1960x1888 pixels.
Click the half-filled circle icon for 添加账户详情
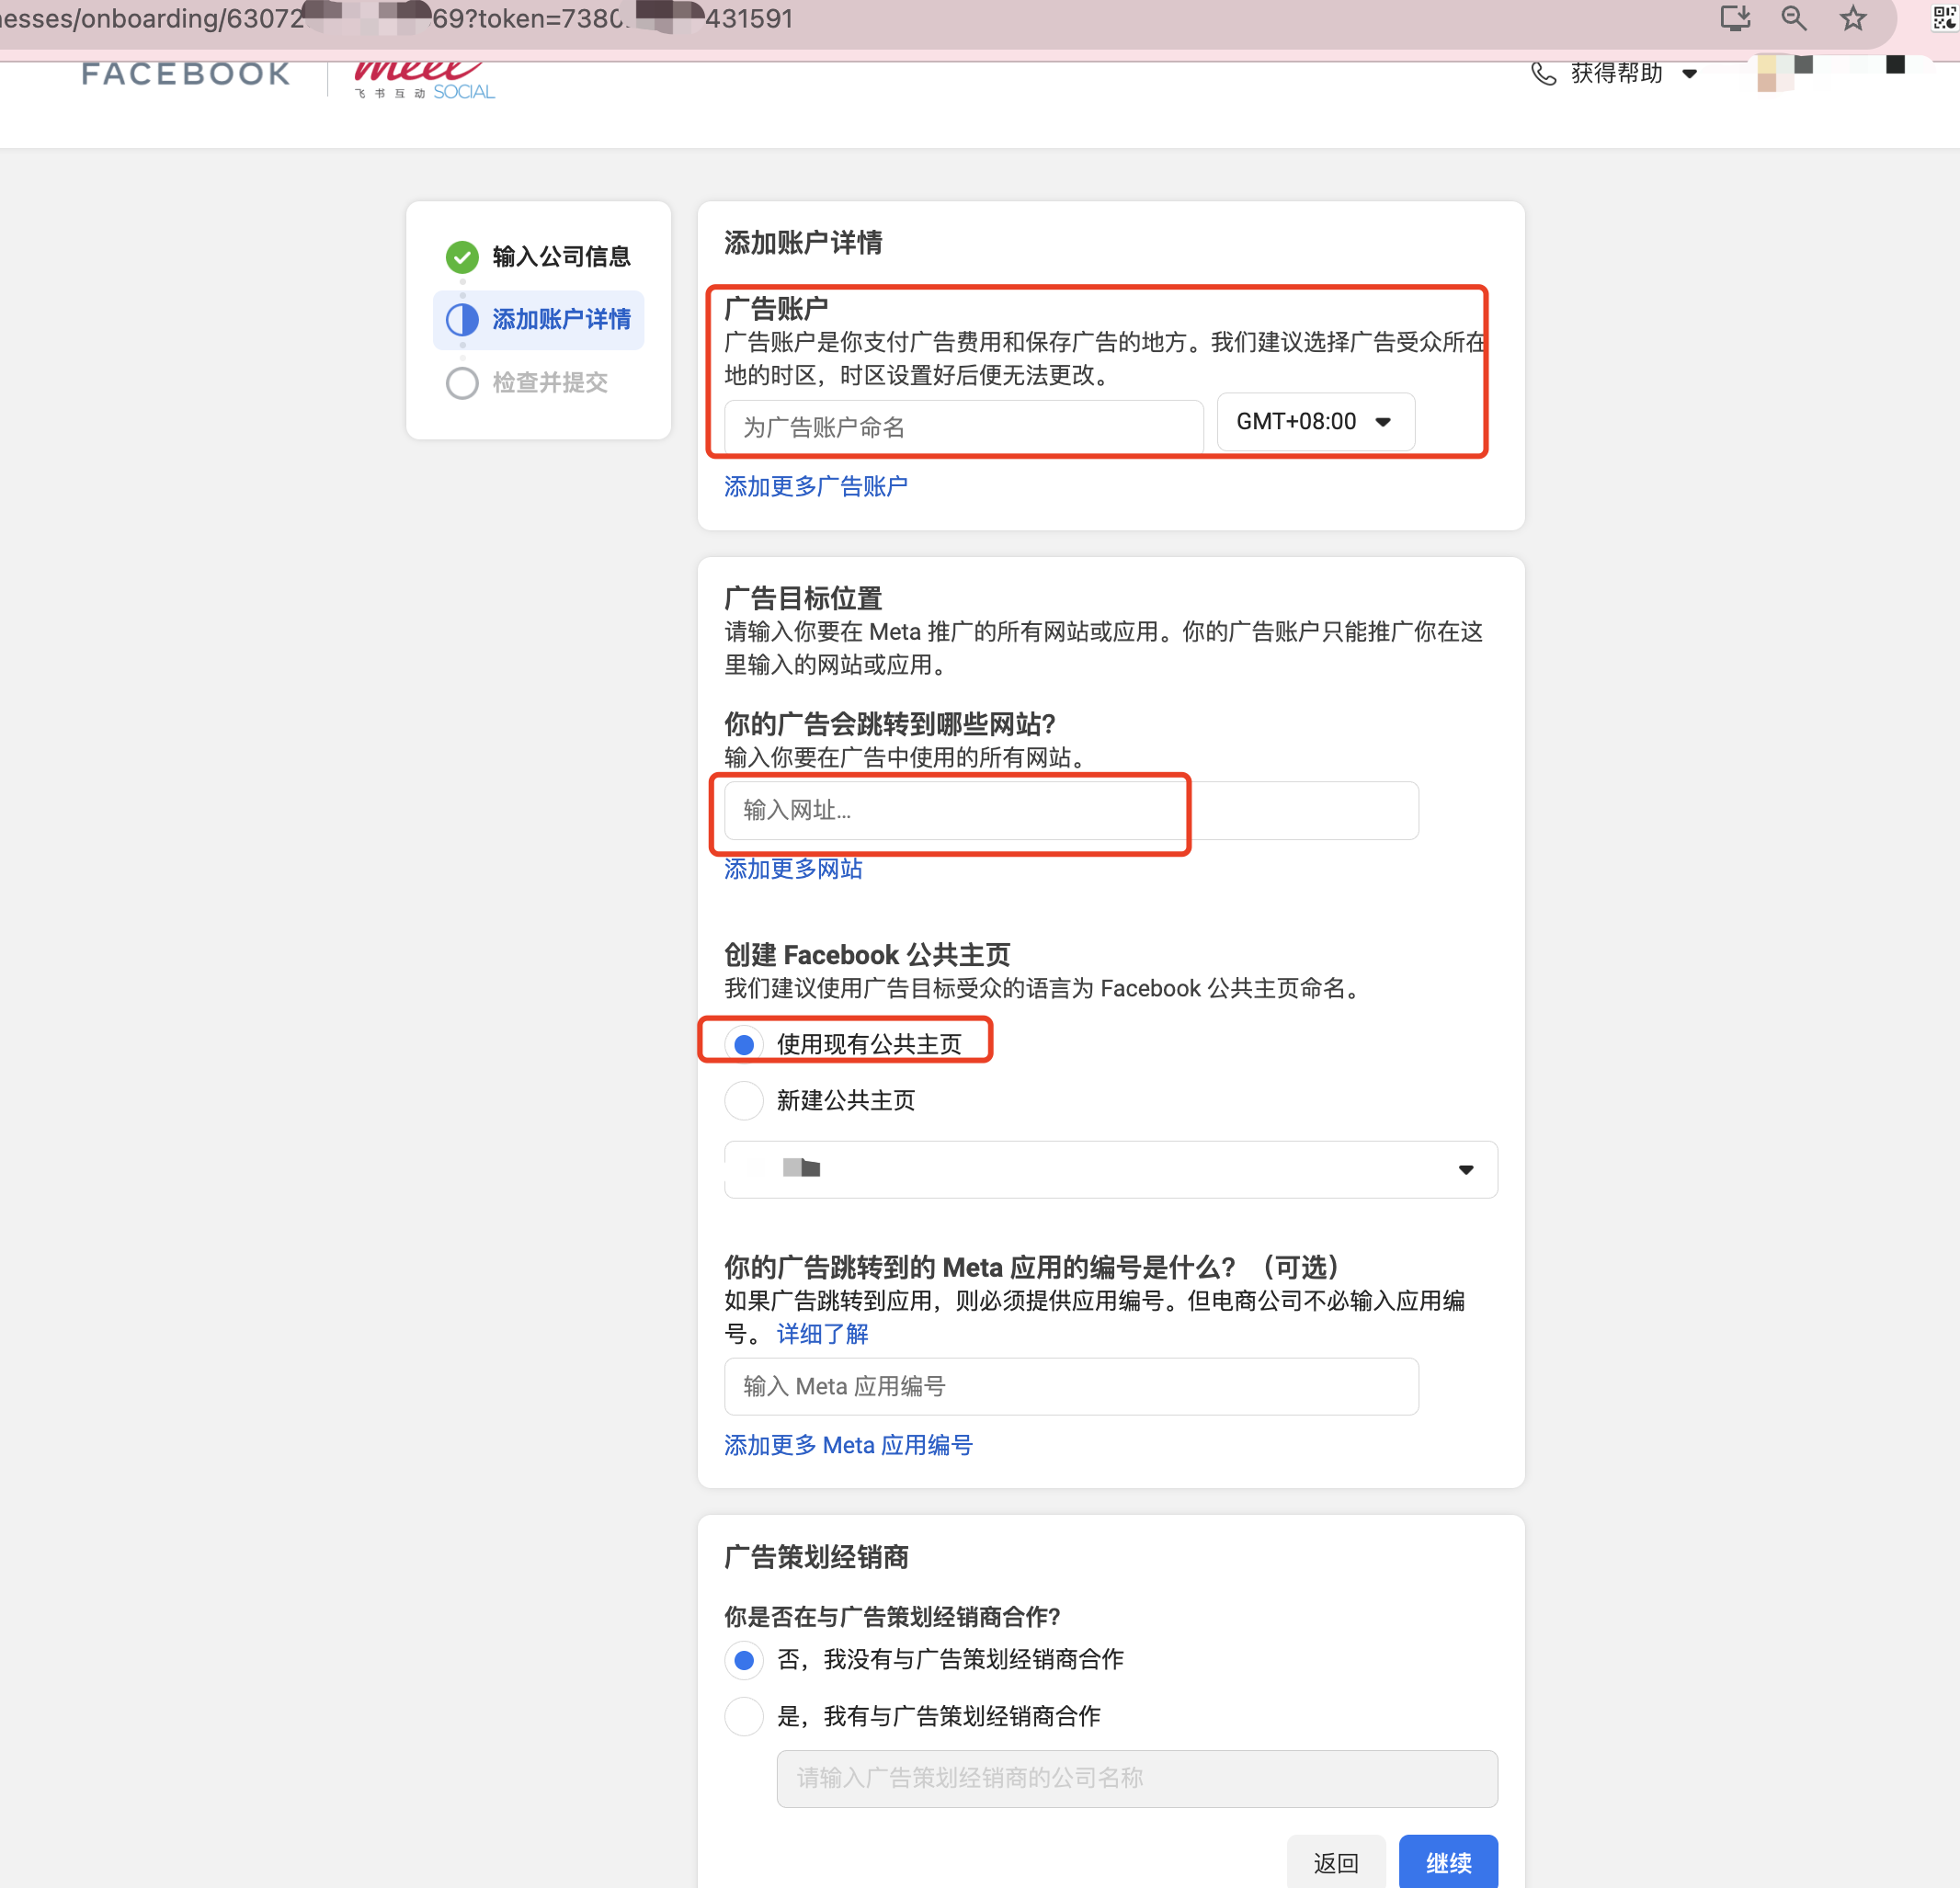[x=462, y=320]
